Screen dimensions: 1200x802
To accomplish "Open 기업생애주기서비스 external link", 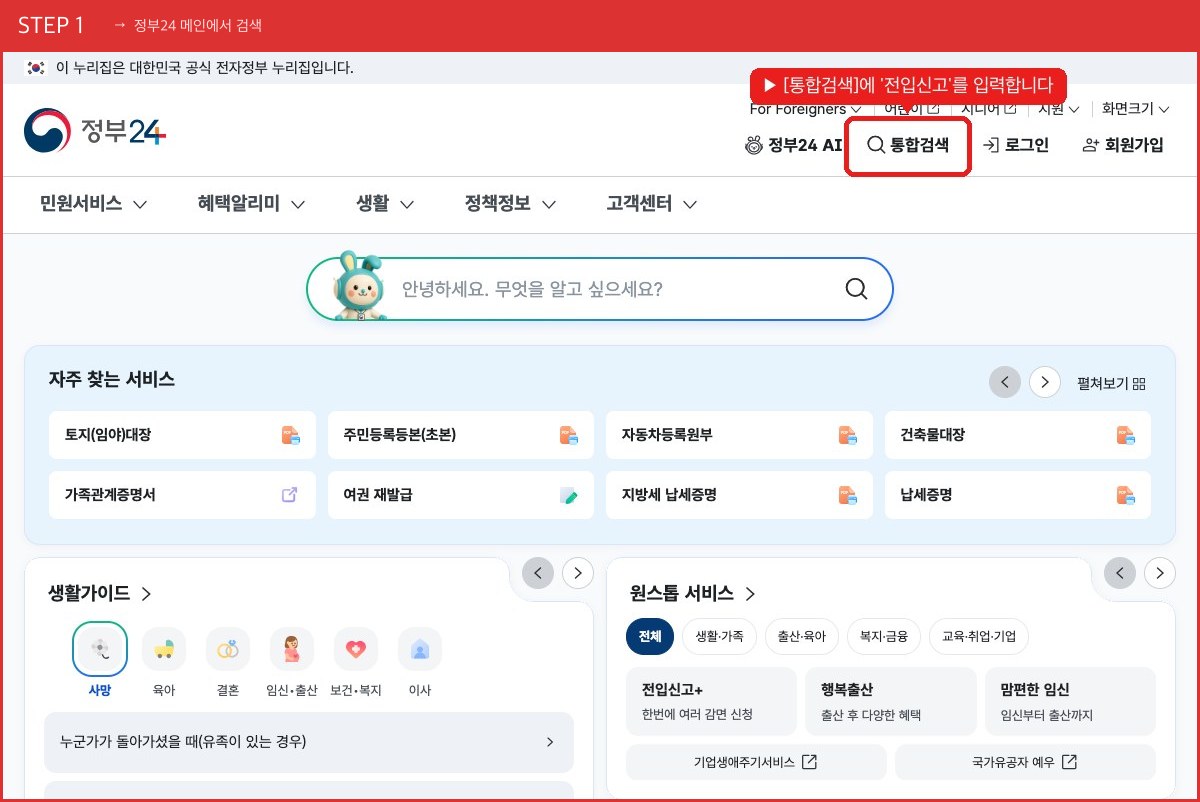I will tap(756, 762).
